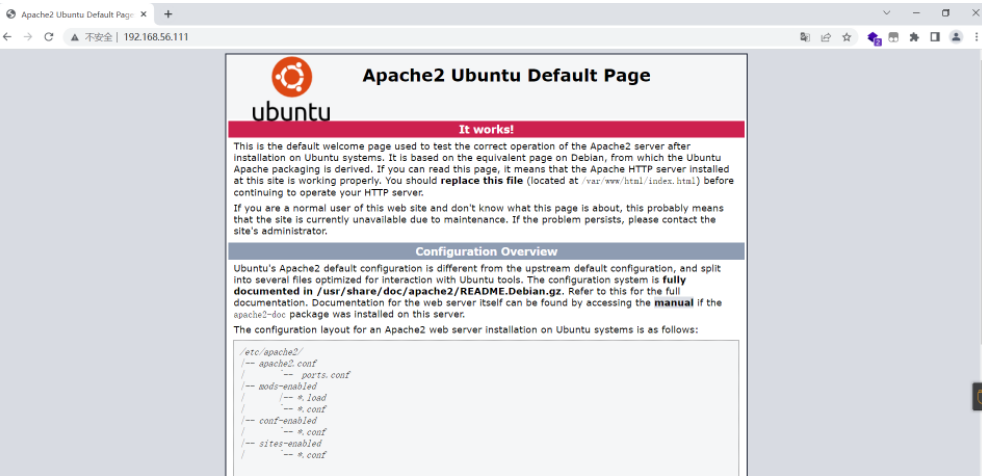Click the floating widget at right edge
982x476 pixels.
(x=977, y=396)
